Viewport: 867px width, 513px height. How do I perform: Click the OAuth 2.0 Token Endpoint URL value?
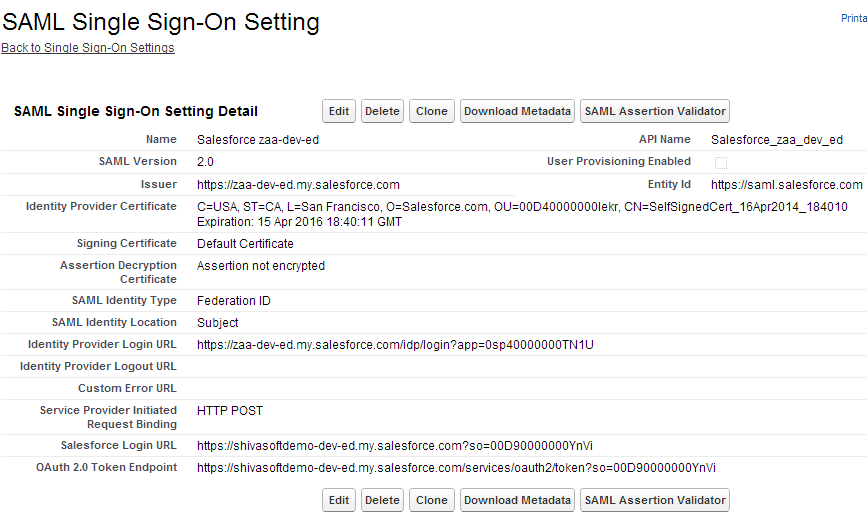click(456, 468)
